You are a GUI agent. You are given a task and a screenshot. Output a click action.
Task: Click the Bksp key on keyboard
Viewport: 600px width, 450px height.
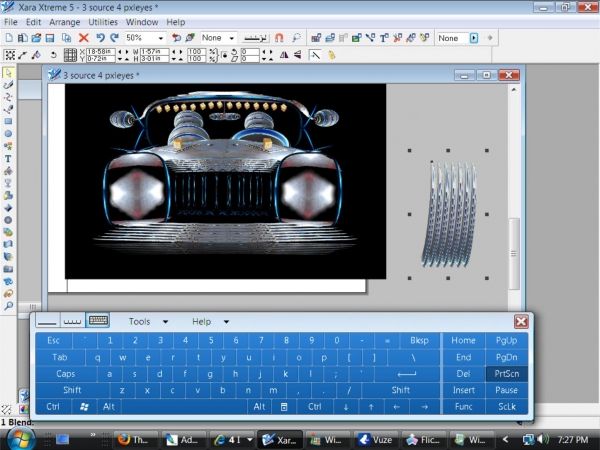click(419, 341)
